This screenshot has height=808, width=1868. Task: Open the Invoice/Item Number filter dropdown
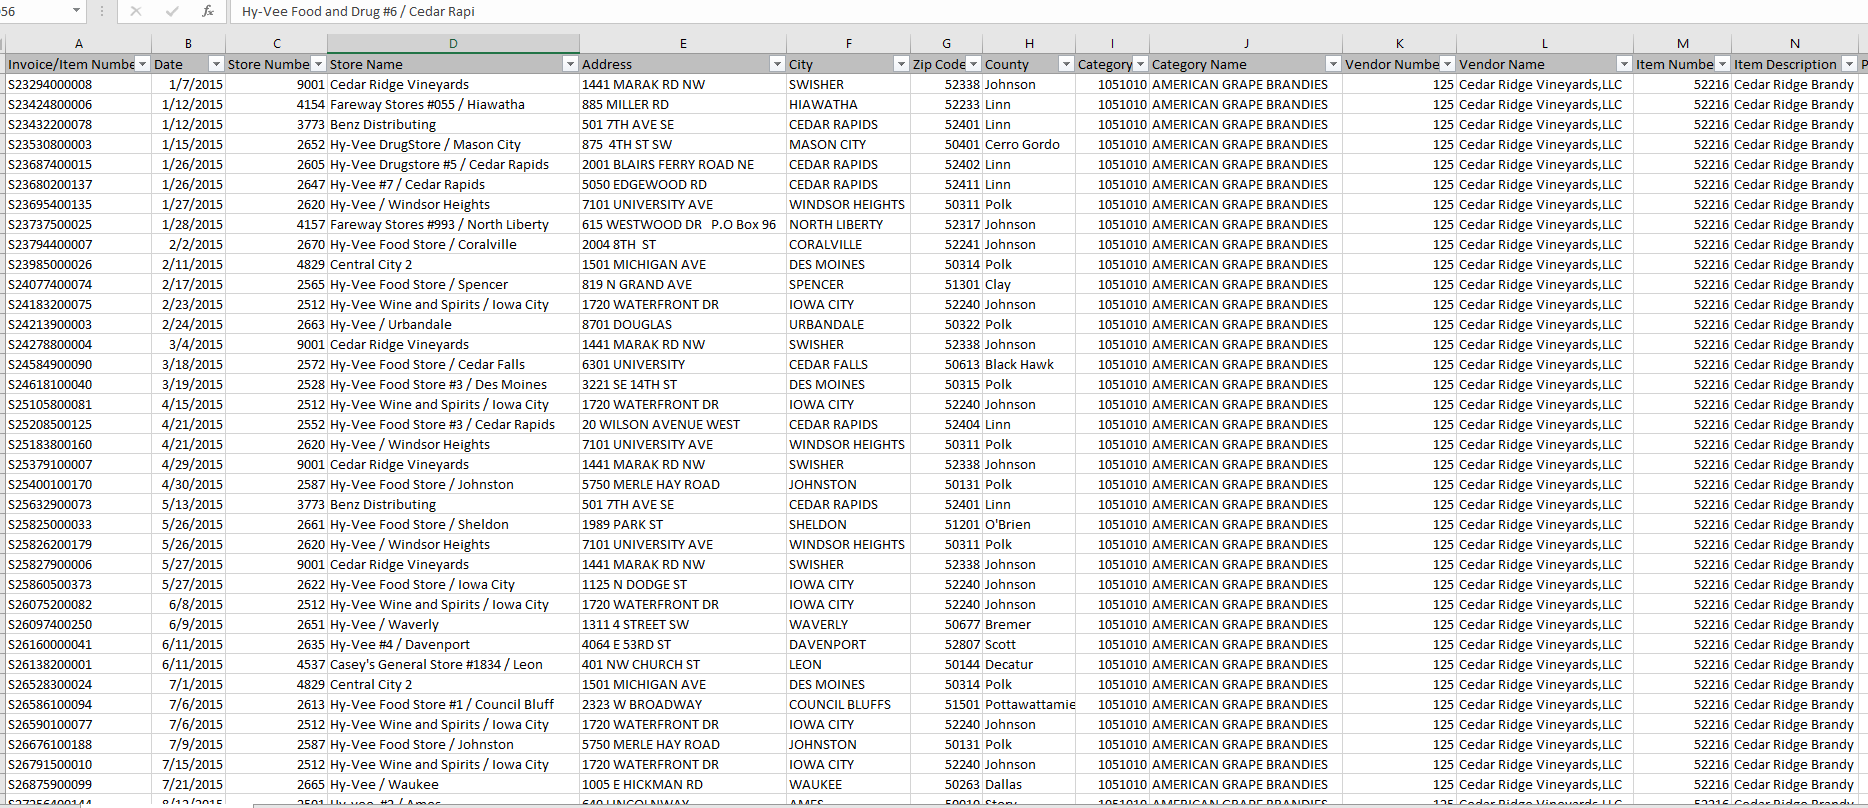point(142,64)
